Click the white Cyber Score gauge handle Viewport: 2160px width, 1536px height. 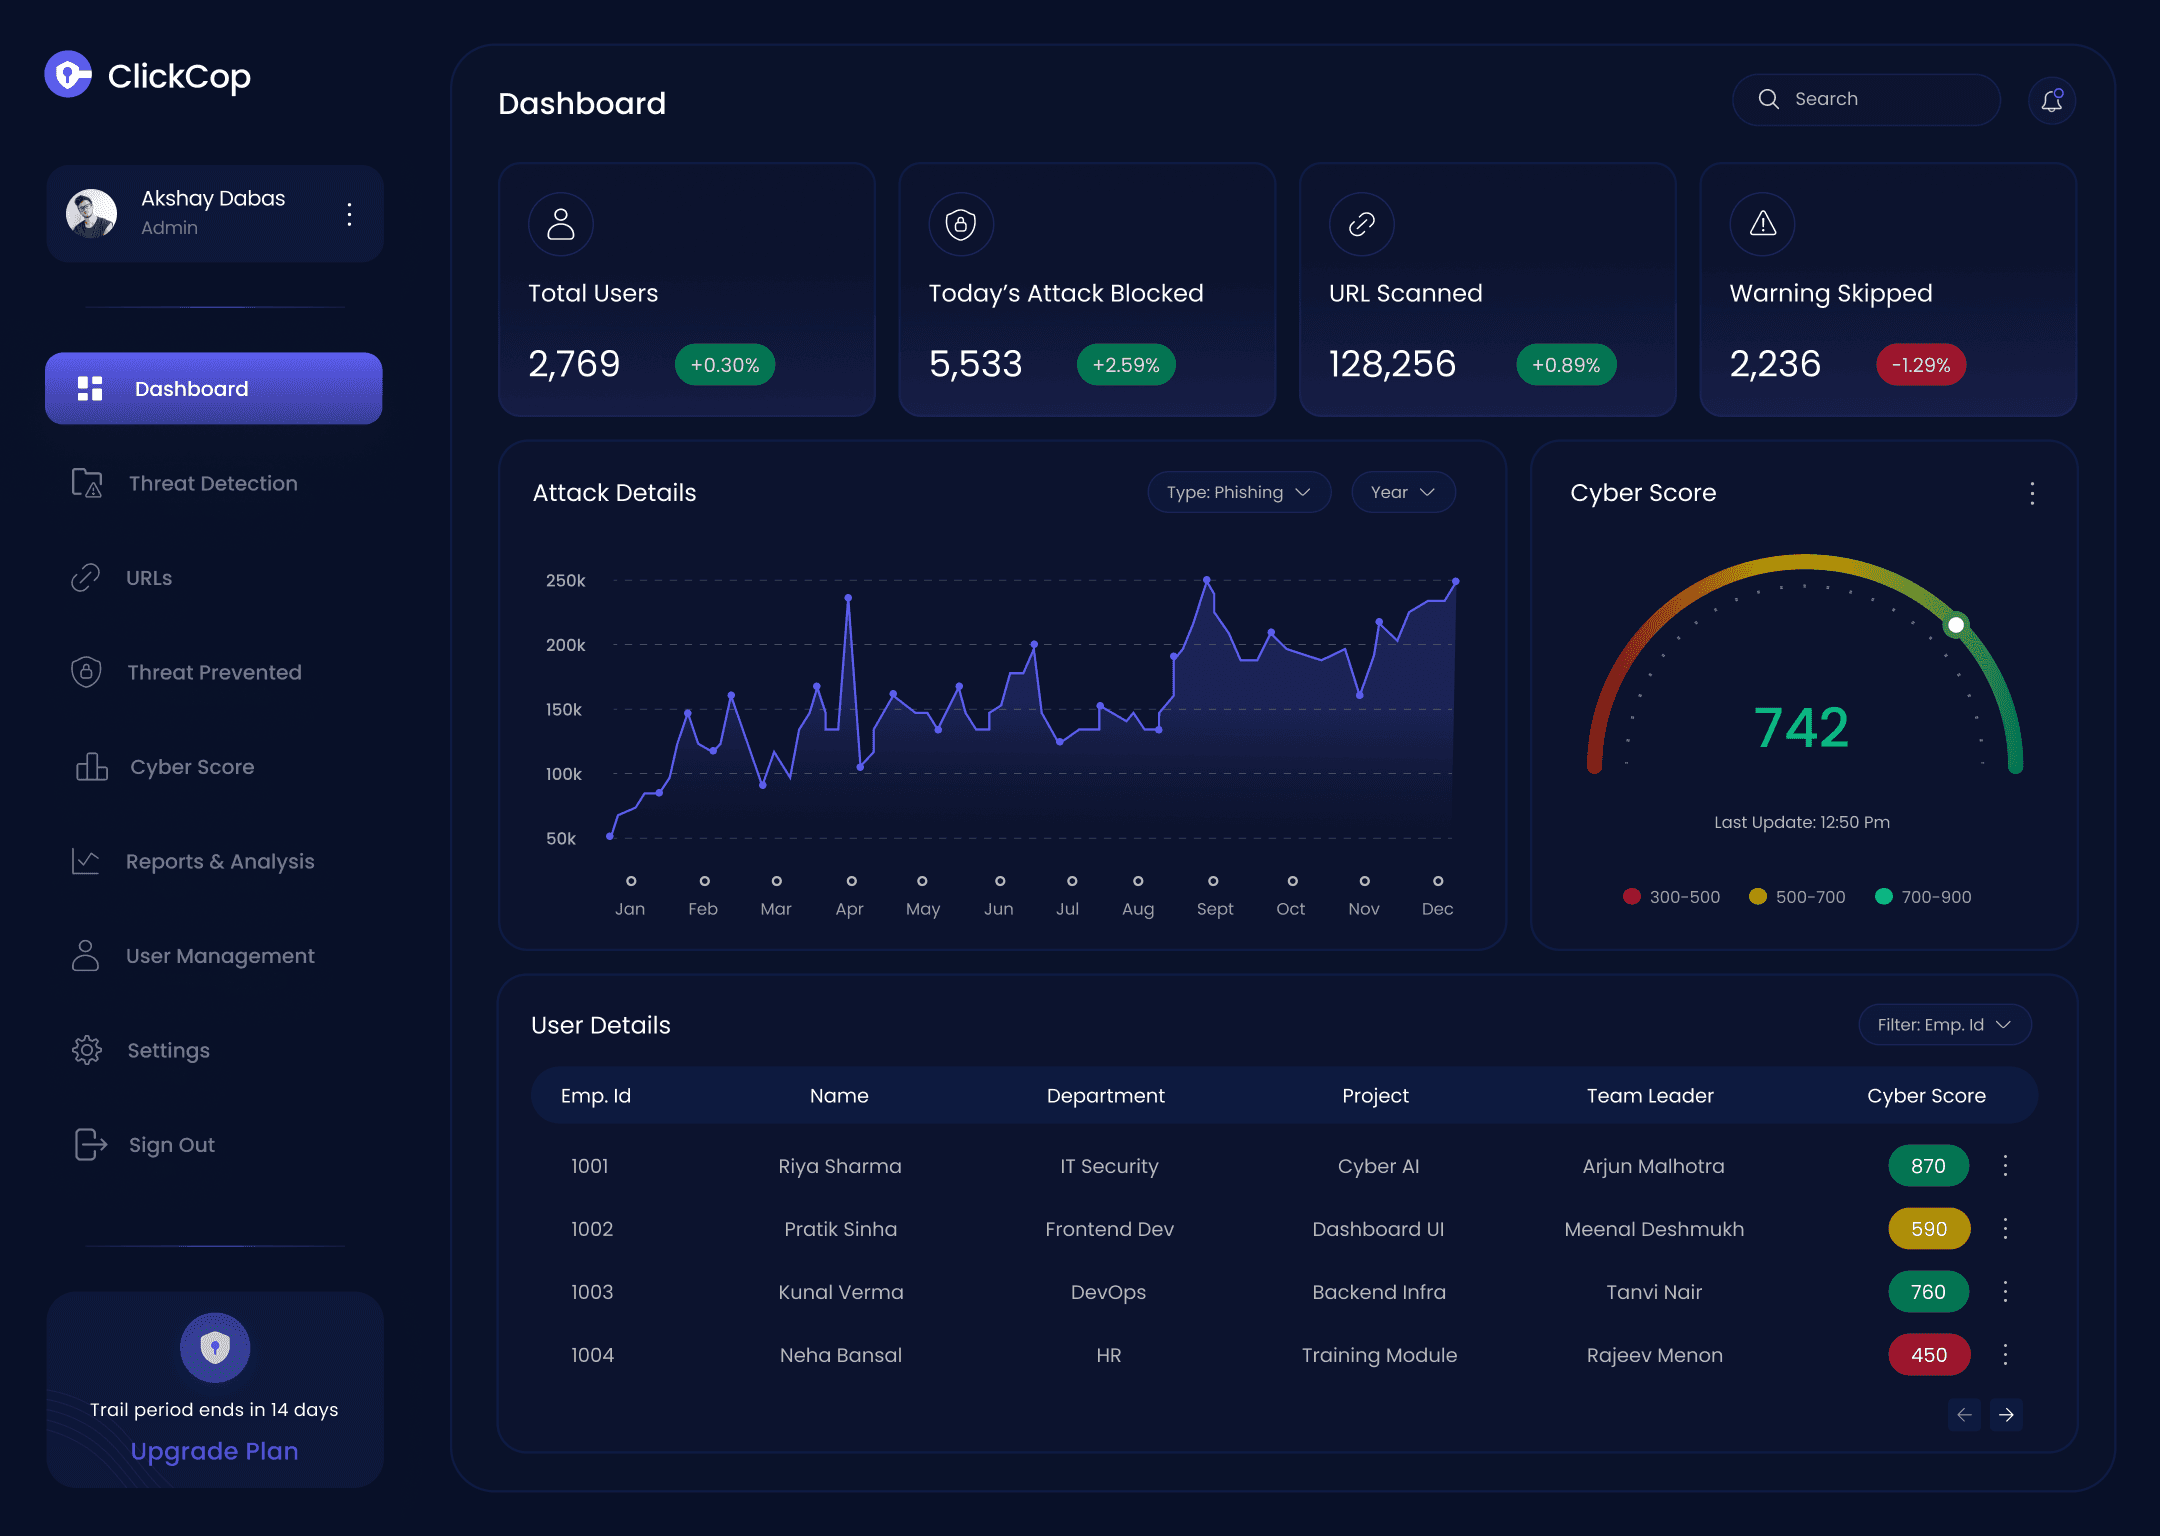[x=1955, y=625]
